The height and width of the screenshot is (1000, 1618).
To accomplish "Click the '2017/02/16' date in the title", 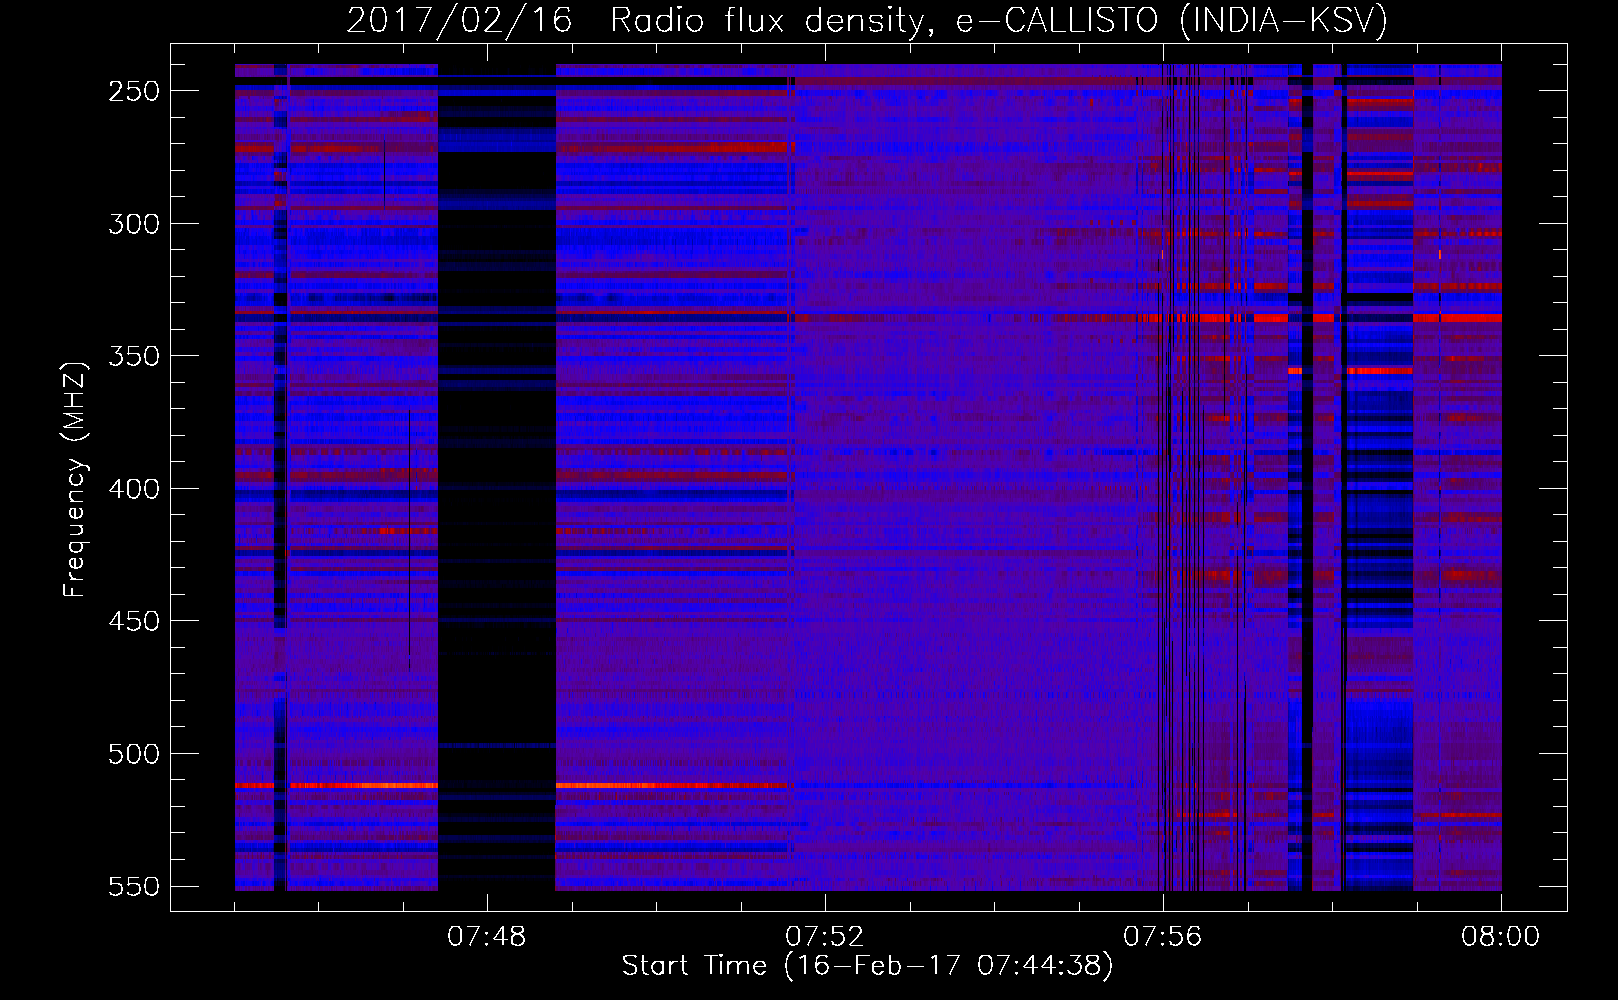I will pos(459,21).
